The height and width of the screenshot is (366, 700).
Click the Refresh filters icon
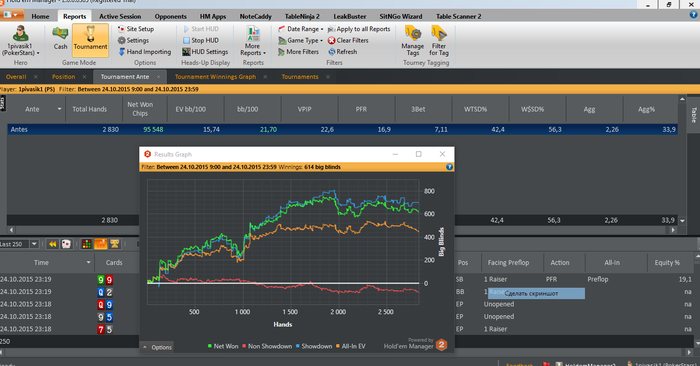pyautogui.click(x=332, y=52)
